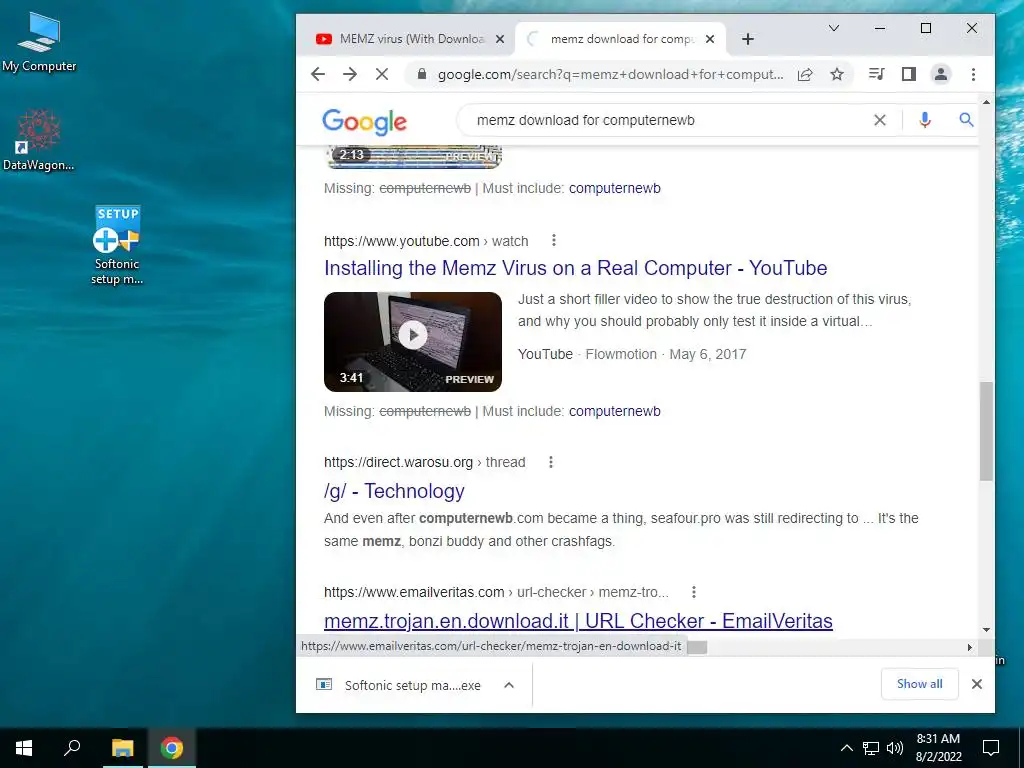Close the downloads bar

click(976, 684)
